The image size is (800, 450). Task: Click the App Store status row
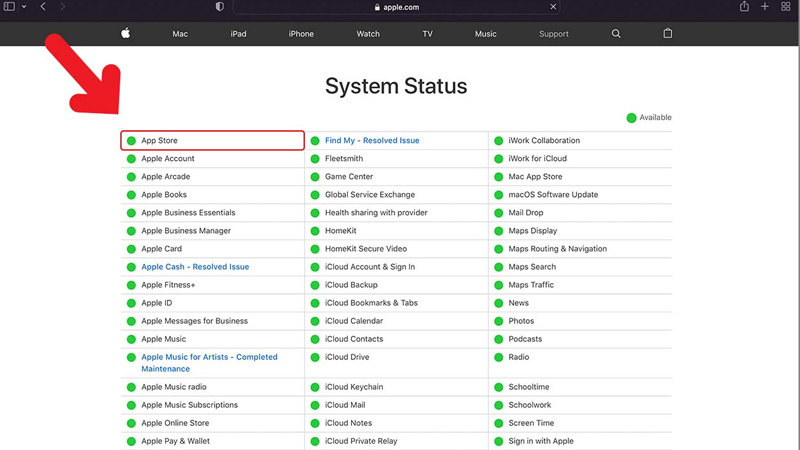click(x=212, y=141)
